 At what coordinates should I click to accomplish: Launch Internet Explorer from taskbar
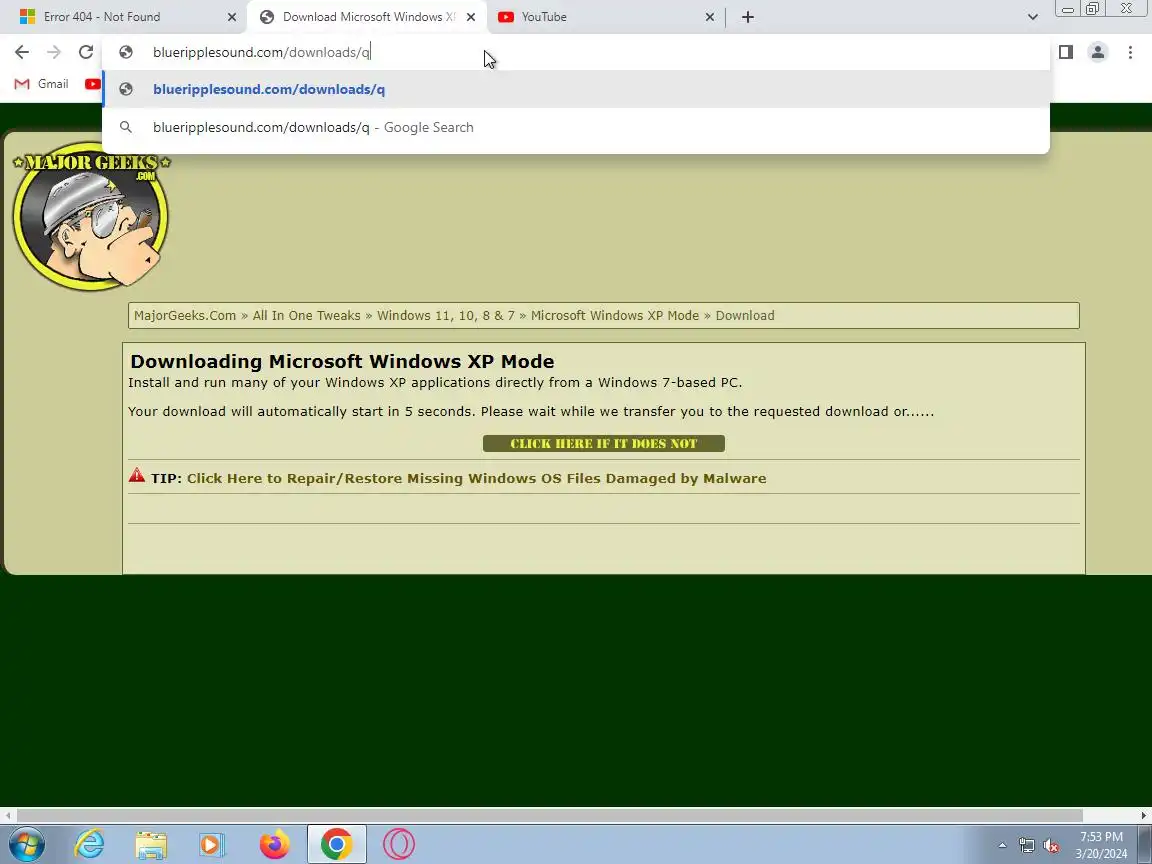click(90, 844)
